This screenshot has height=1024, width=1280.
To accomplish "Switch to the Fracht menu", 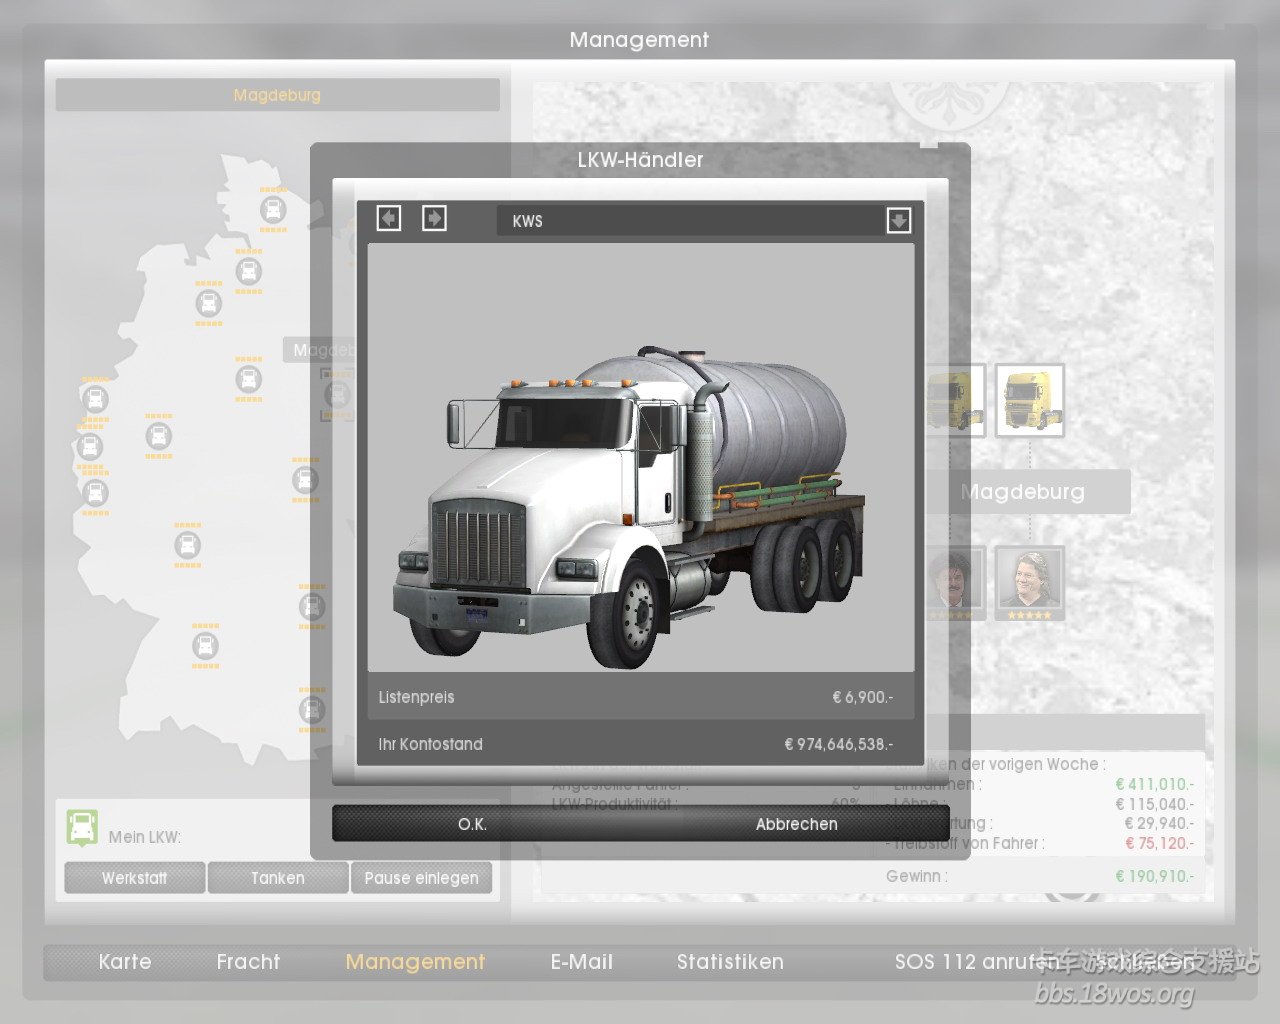I will [x=248, y=962].
